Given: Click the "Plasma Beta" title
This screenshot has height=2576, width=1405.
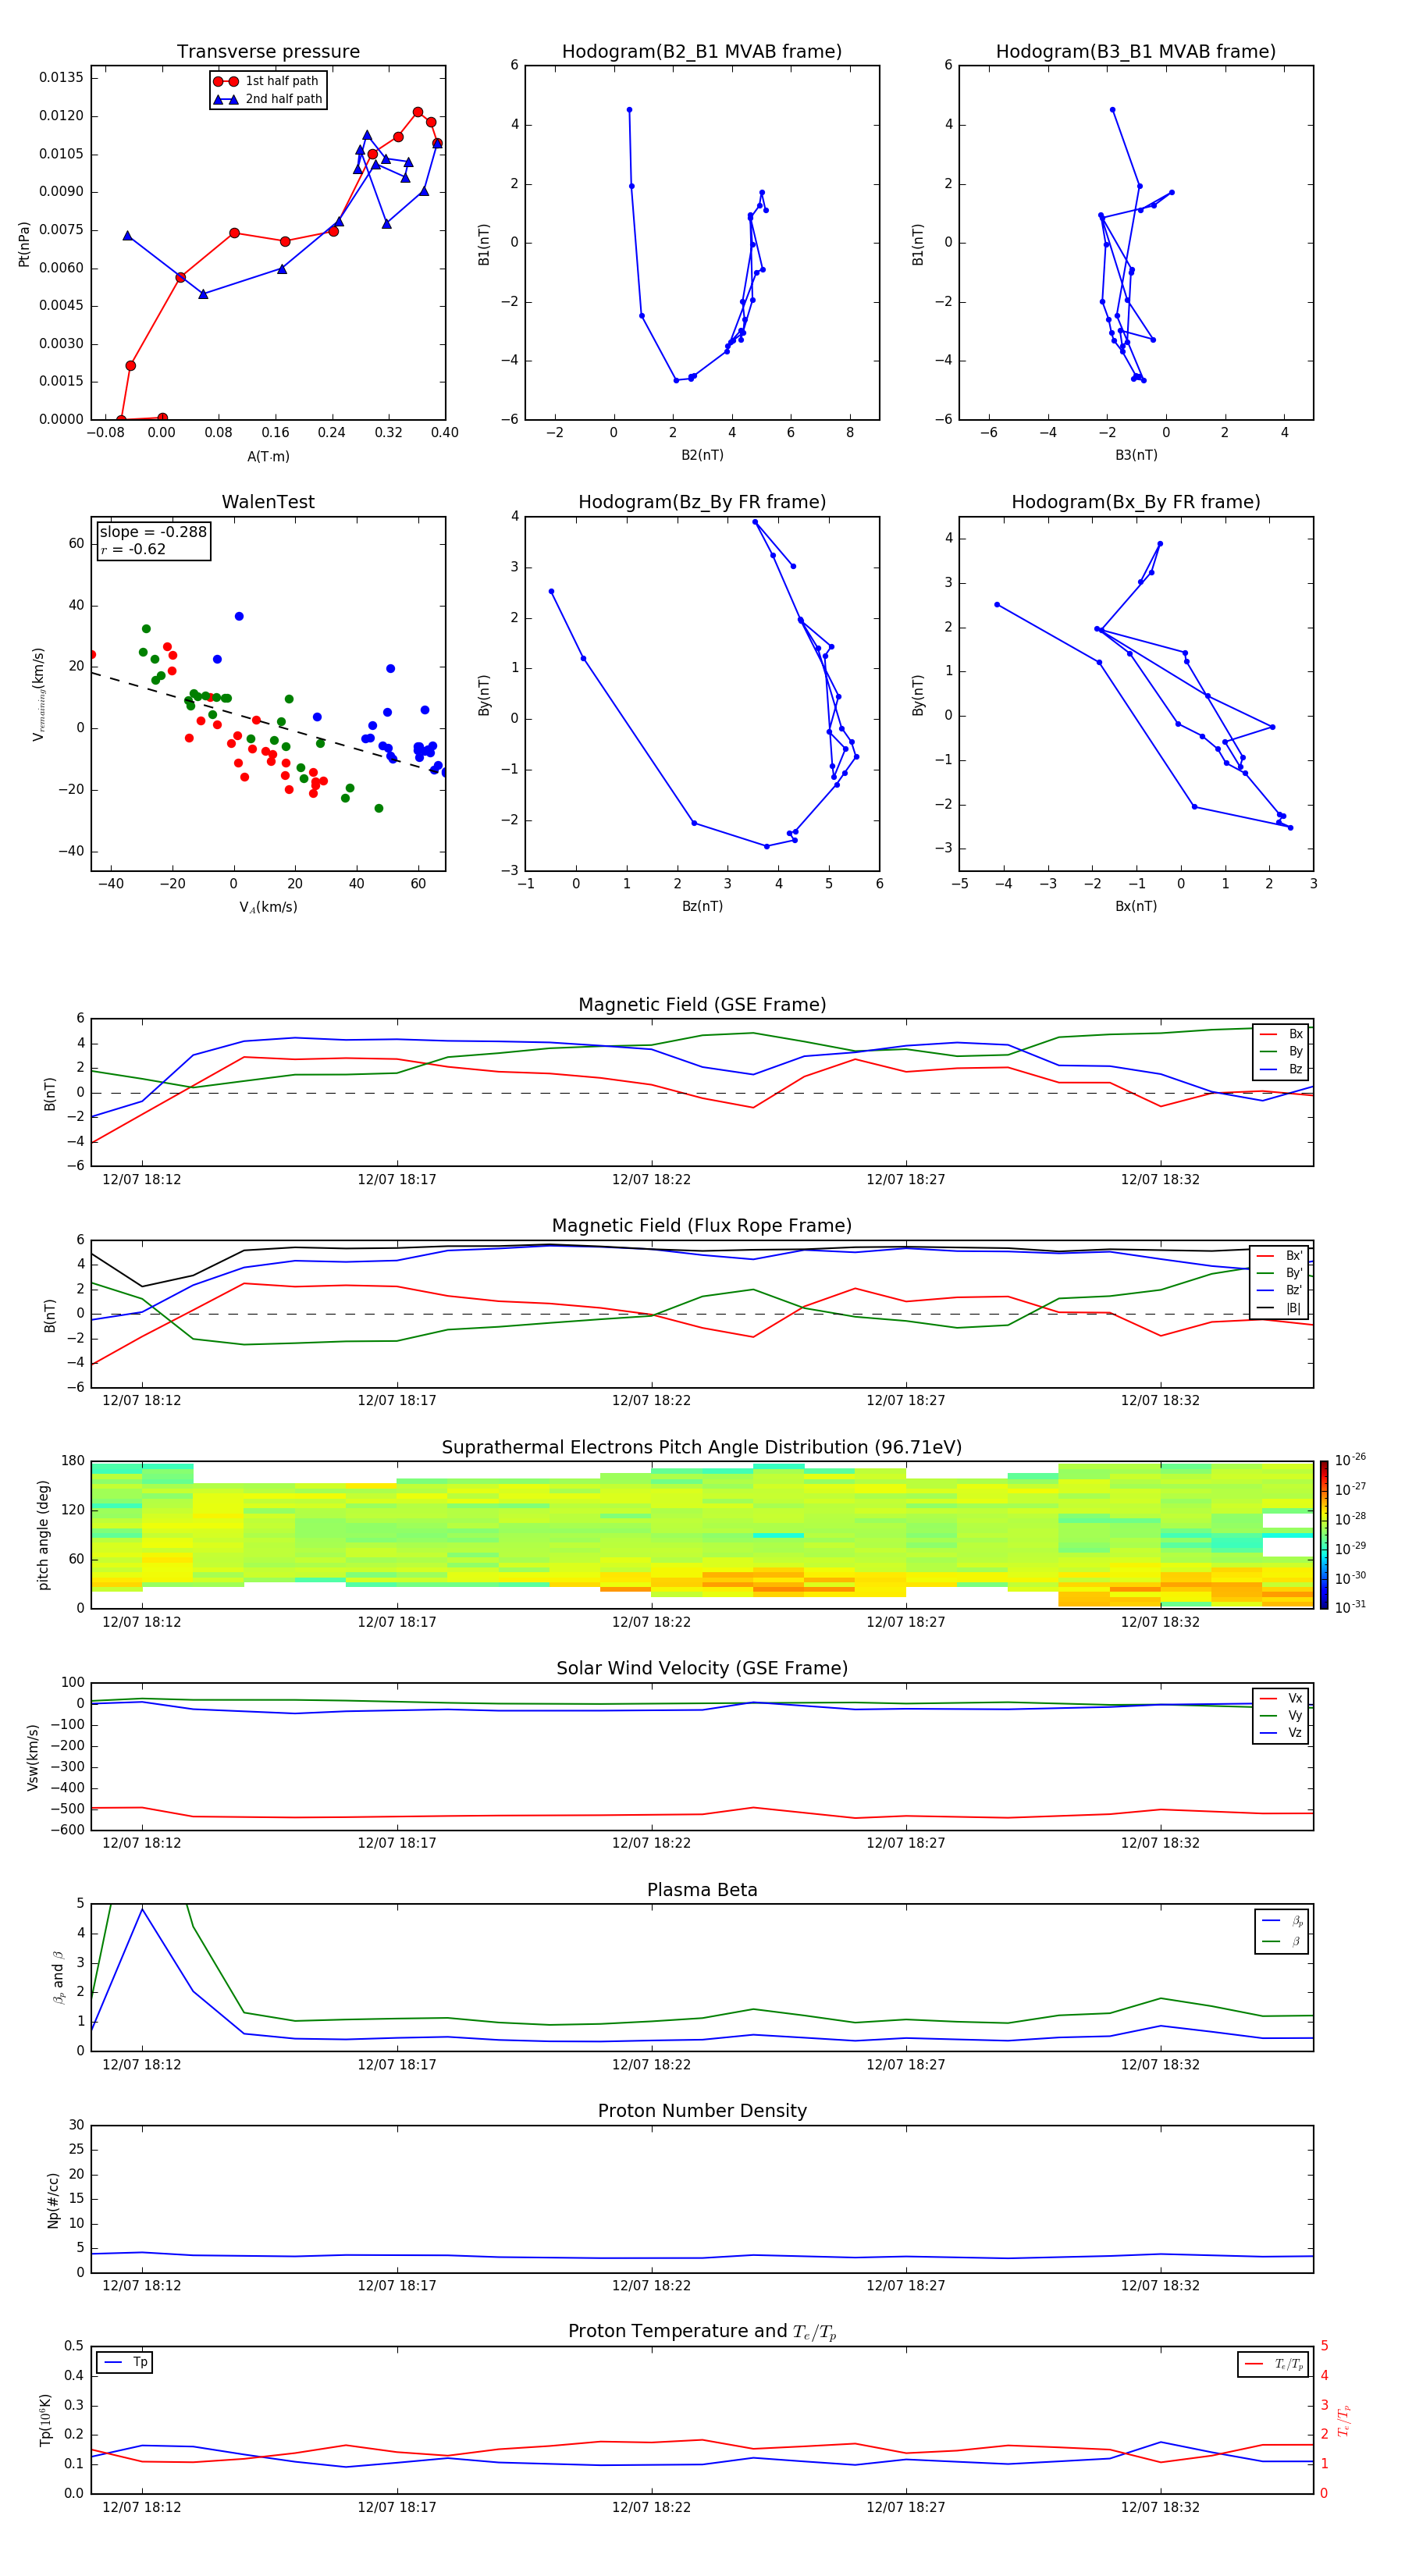Looking at the screenshot, I should point(702,1891).
